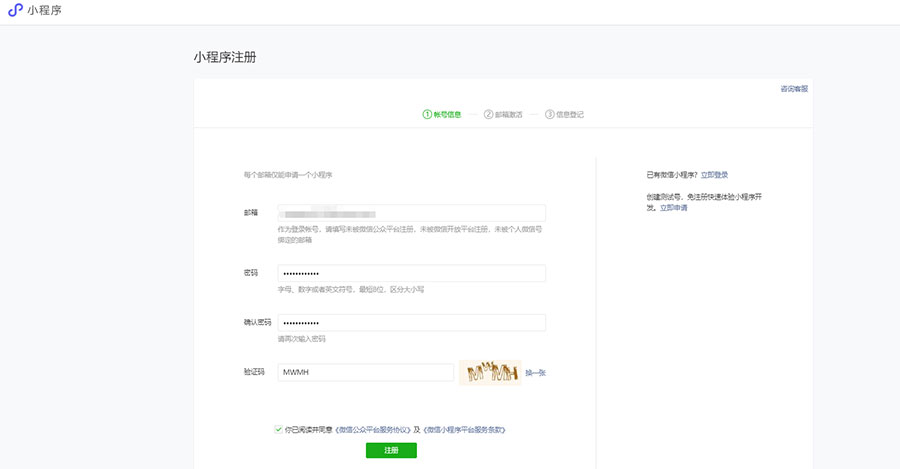Refresh captcha with 换一张 link
The height and width of the screenshot is (469, 900).
[535, 373]
